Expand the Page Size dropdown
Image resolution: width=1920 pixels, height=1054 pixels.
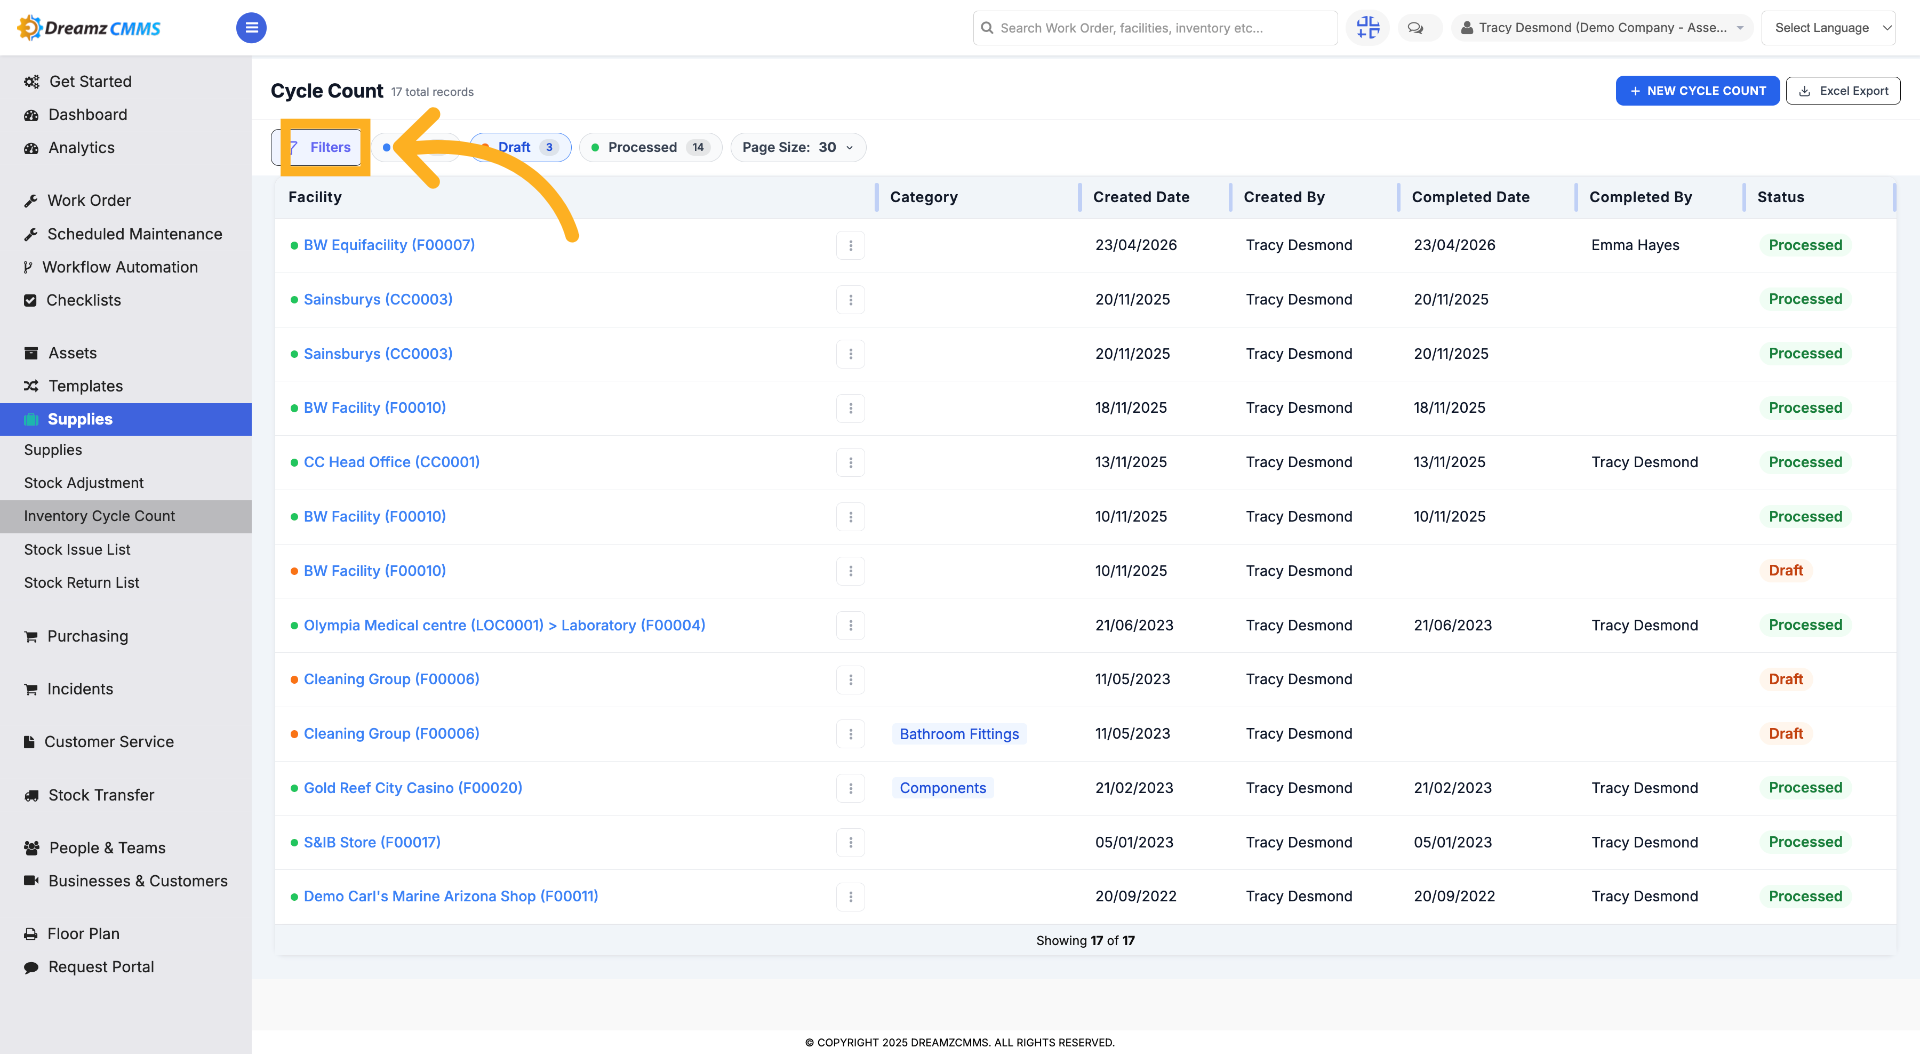pos(798,148)
